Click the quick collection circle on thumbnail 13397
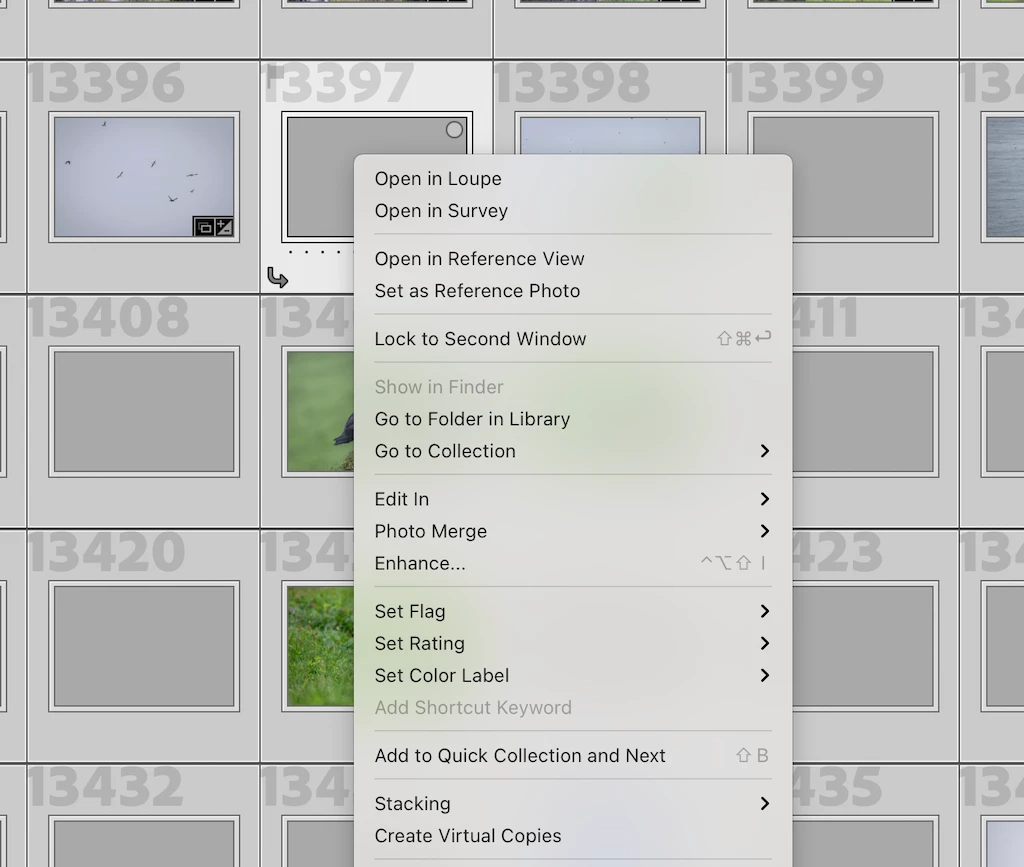This screenshot has width=1024, height=867. tap(455, 129)
